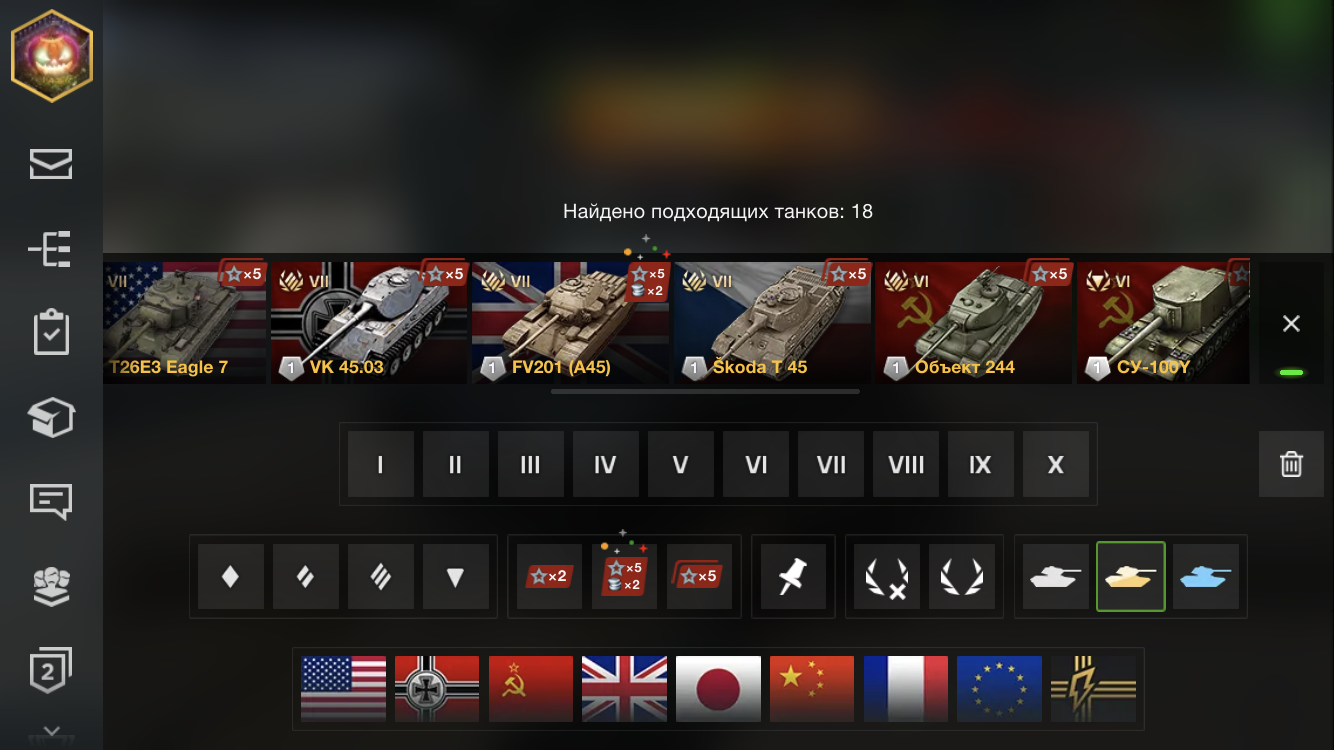This screenshot has height=750, width=1334.
Task: Open the tech tree icon in sidebar
Action: pyautogui.click(x=51, y=248)
